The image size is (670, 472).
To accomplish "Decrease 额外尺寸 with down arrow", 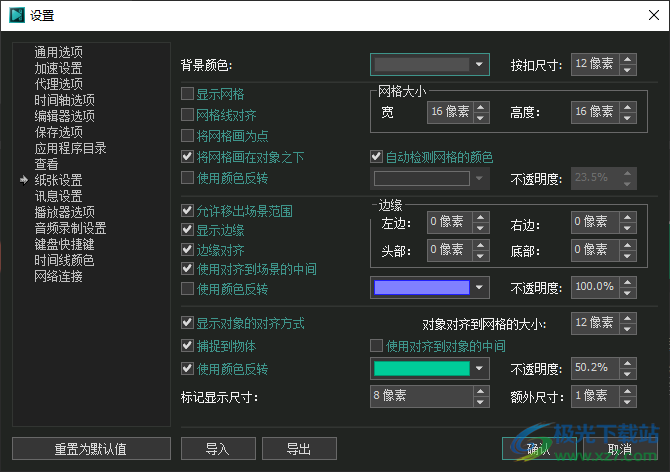I will [627, 402].
